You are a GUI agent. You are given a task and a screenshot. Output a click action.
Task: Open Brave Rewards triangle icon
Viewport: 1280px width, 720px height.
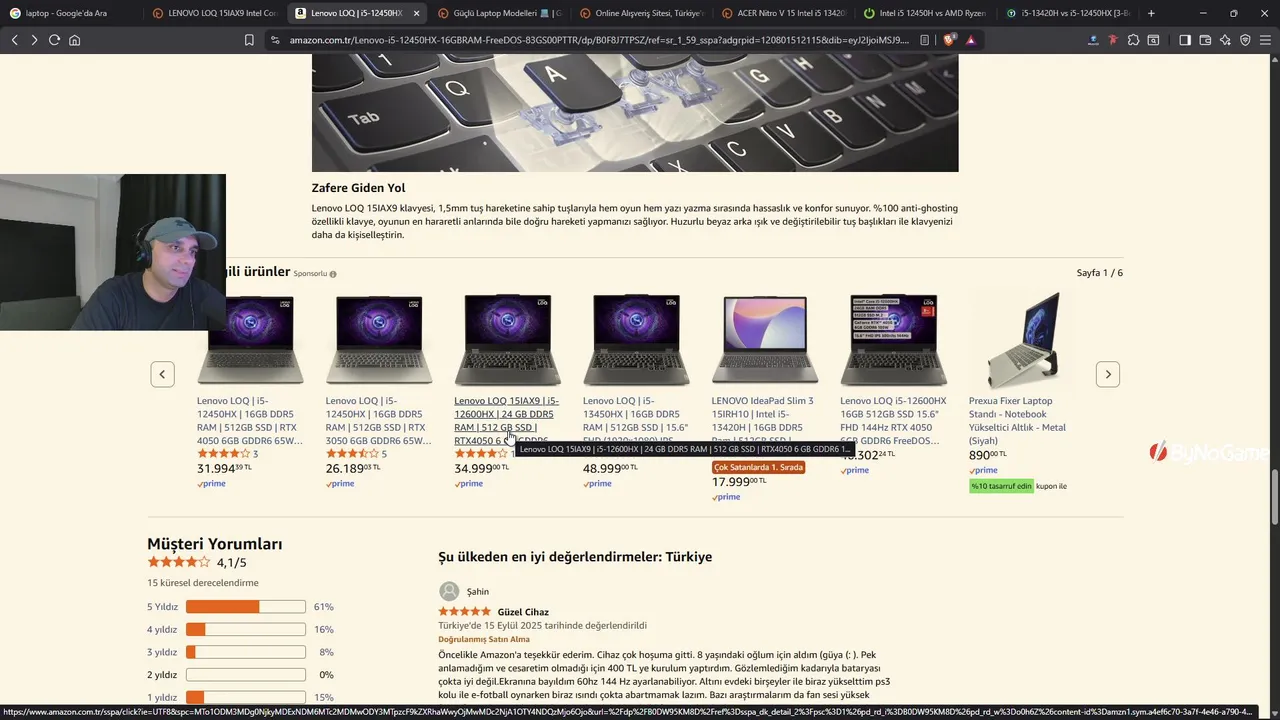(x=970, y=40)
